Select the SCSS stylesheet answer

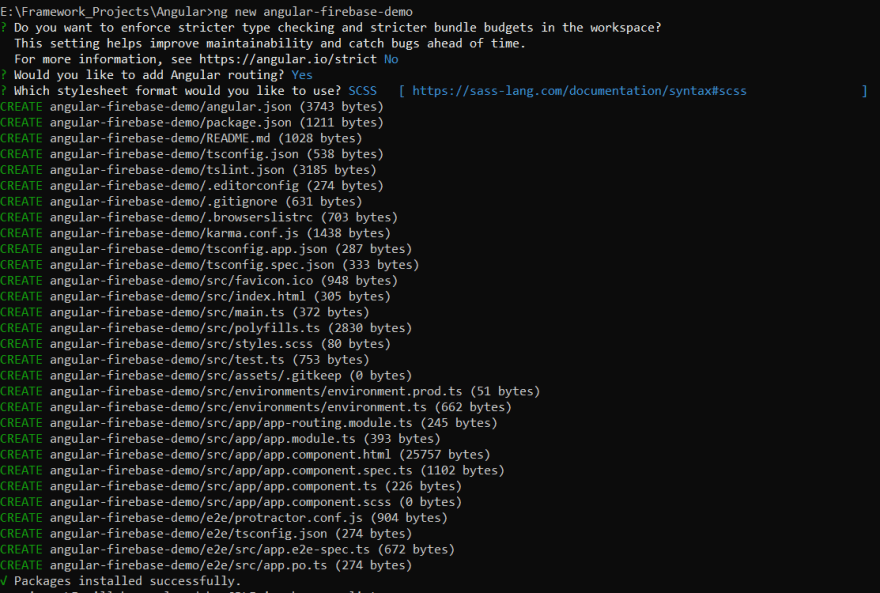click(363, 91)
